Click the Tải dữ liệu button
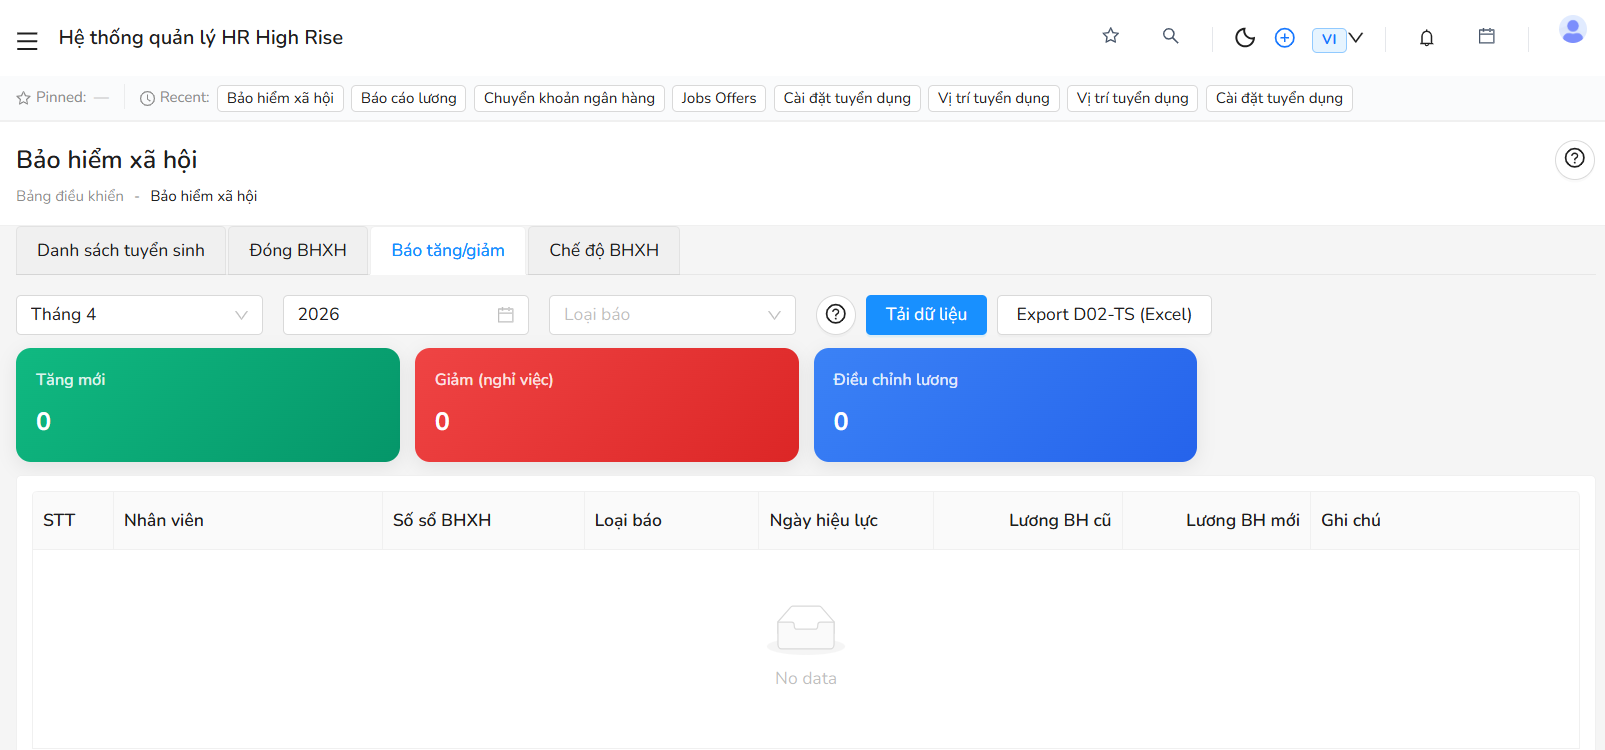1605x750 pixels. coord(926,315)
